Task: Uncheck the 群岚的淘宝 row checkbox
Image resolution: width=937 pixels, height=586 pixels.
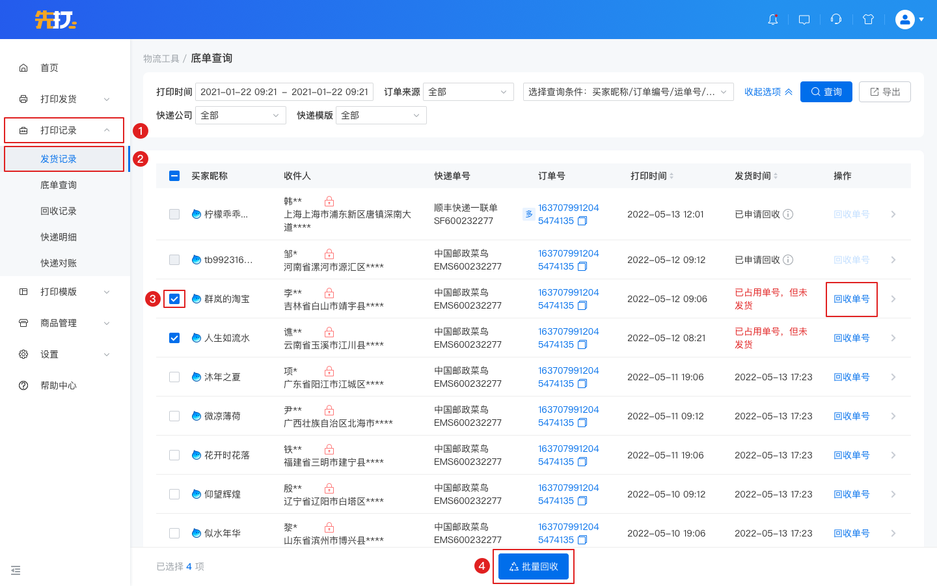Action: tap(174, 299)
